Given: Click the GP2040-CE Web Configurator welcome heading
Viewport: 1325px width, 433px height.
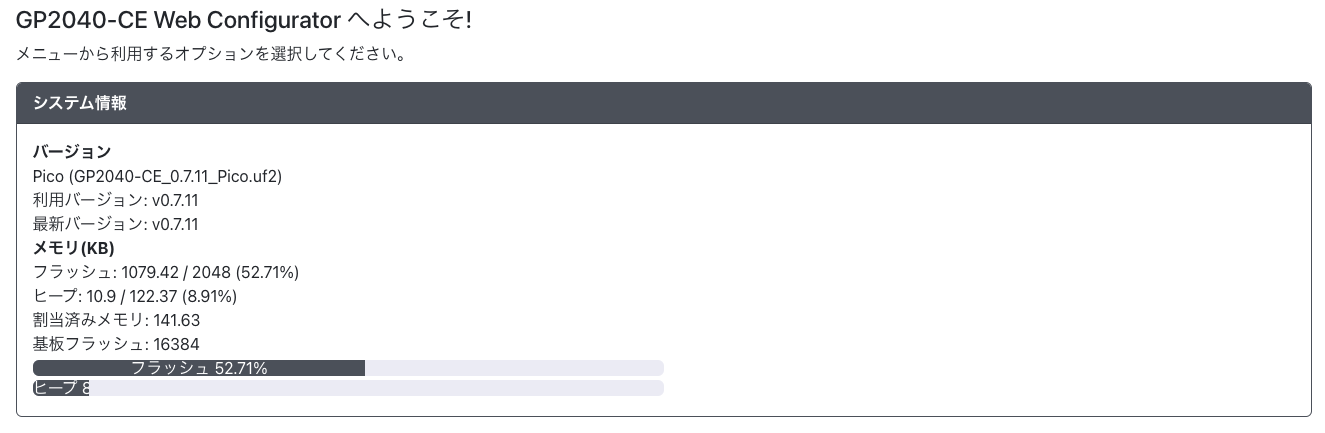Looking at the screenshot, I should 243,20.
